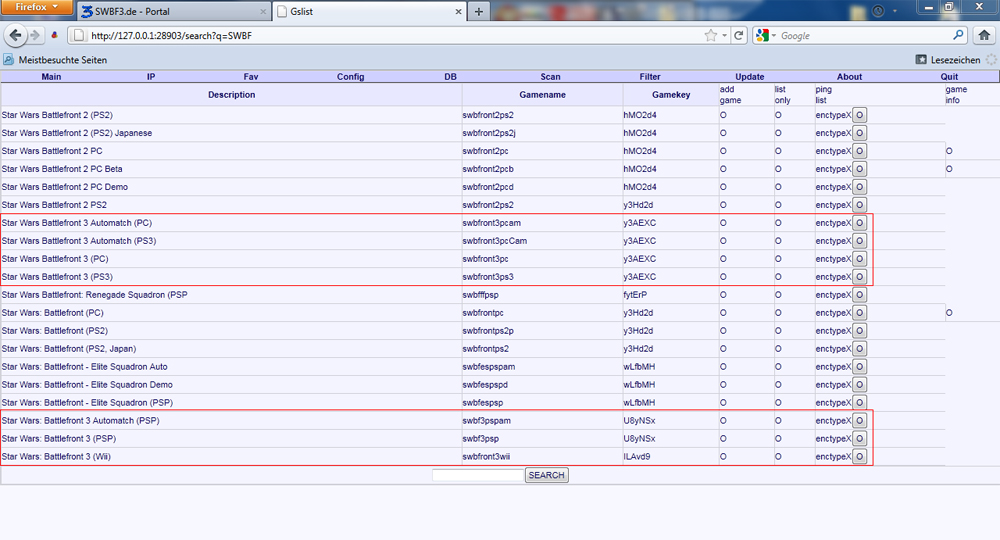This screenshot has height=540, width=1000.
Task: Select gamename swbfespspam cell
Action: coord(489,367)
